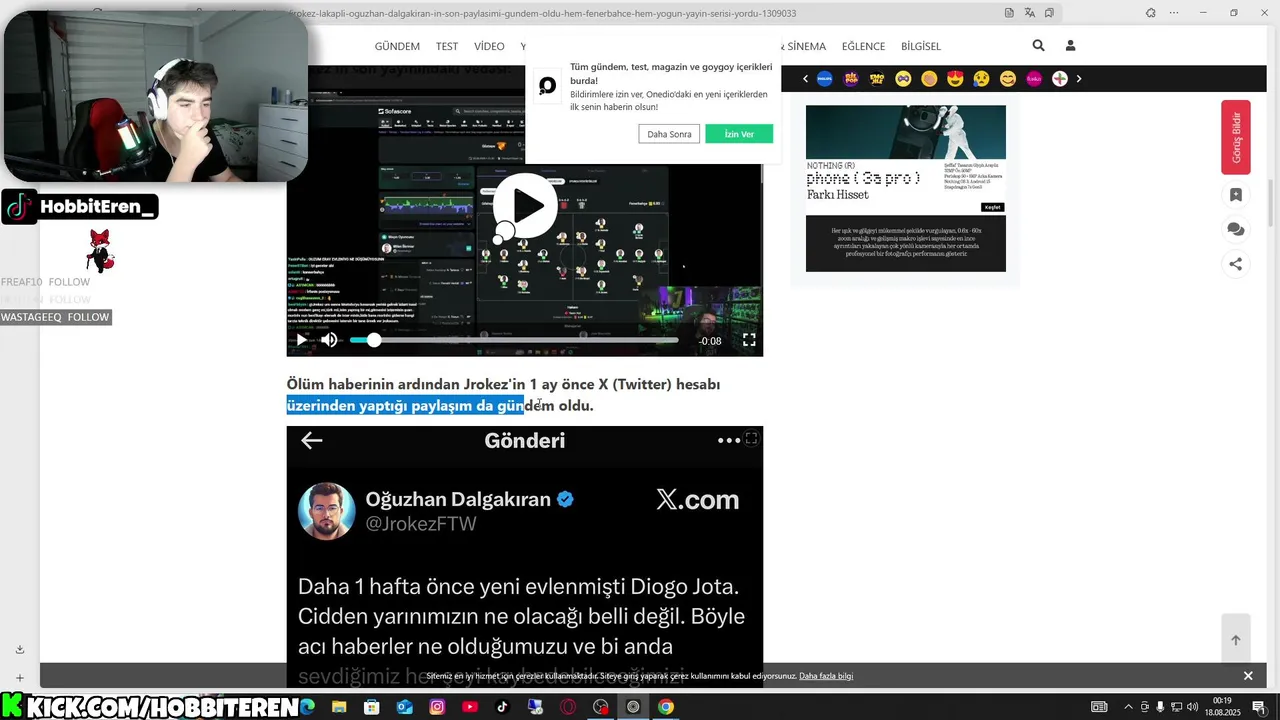The image size is (1280, 720).
Task: Click the green İzin Ver button
Action: [x=739, y=134]
